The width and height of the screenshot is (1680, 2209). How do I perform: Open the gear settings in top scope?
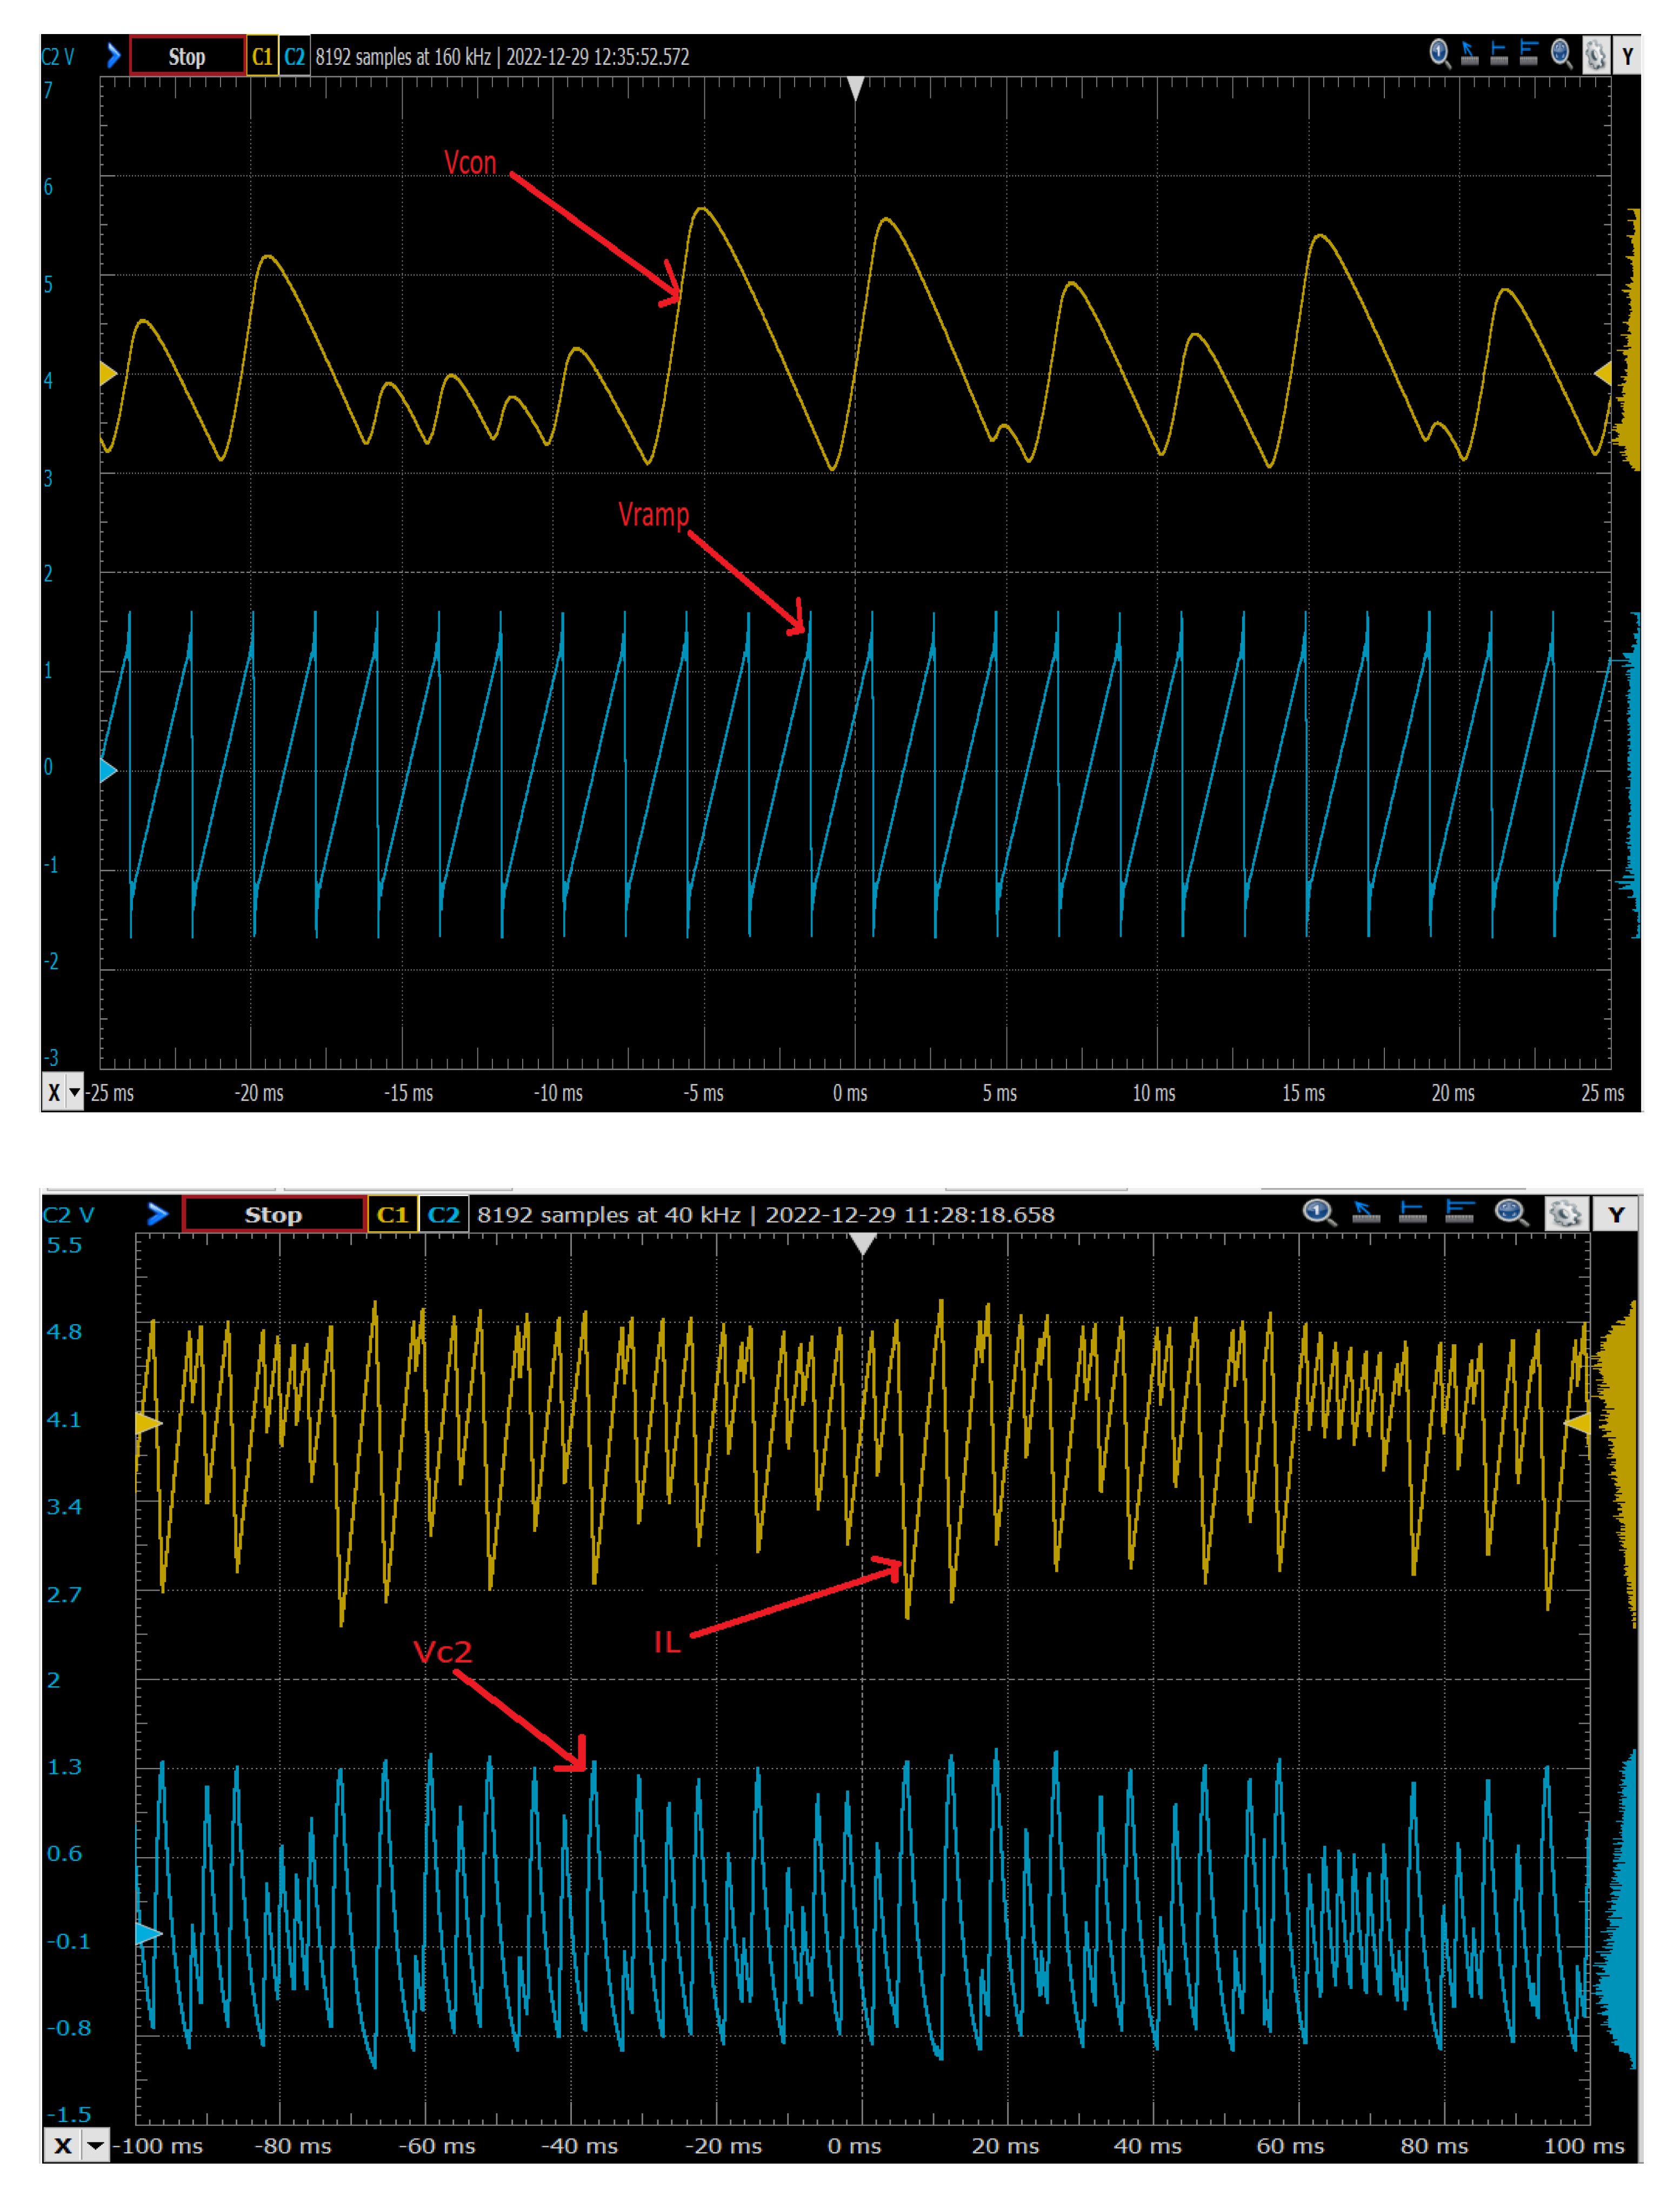tap(1596, 55)
